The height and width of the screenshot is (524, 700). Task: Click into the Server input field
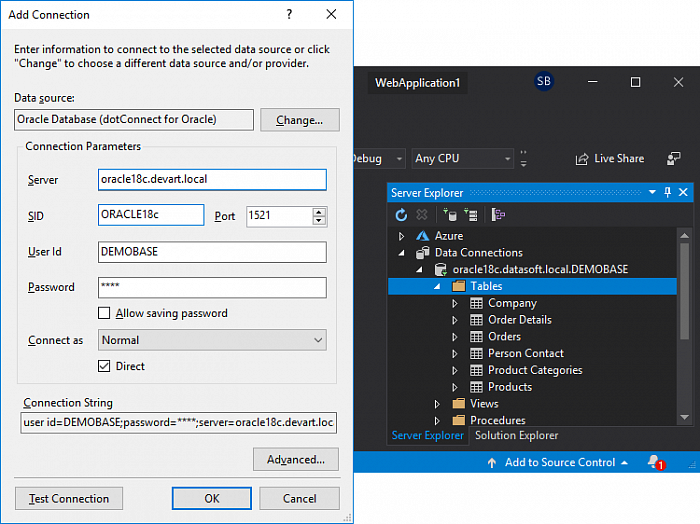[x=212, y=180]
